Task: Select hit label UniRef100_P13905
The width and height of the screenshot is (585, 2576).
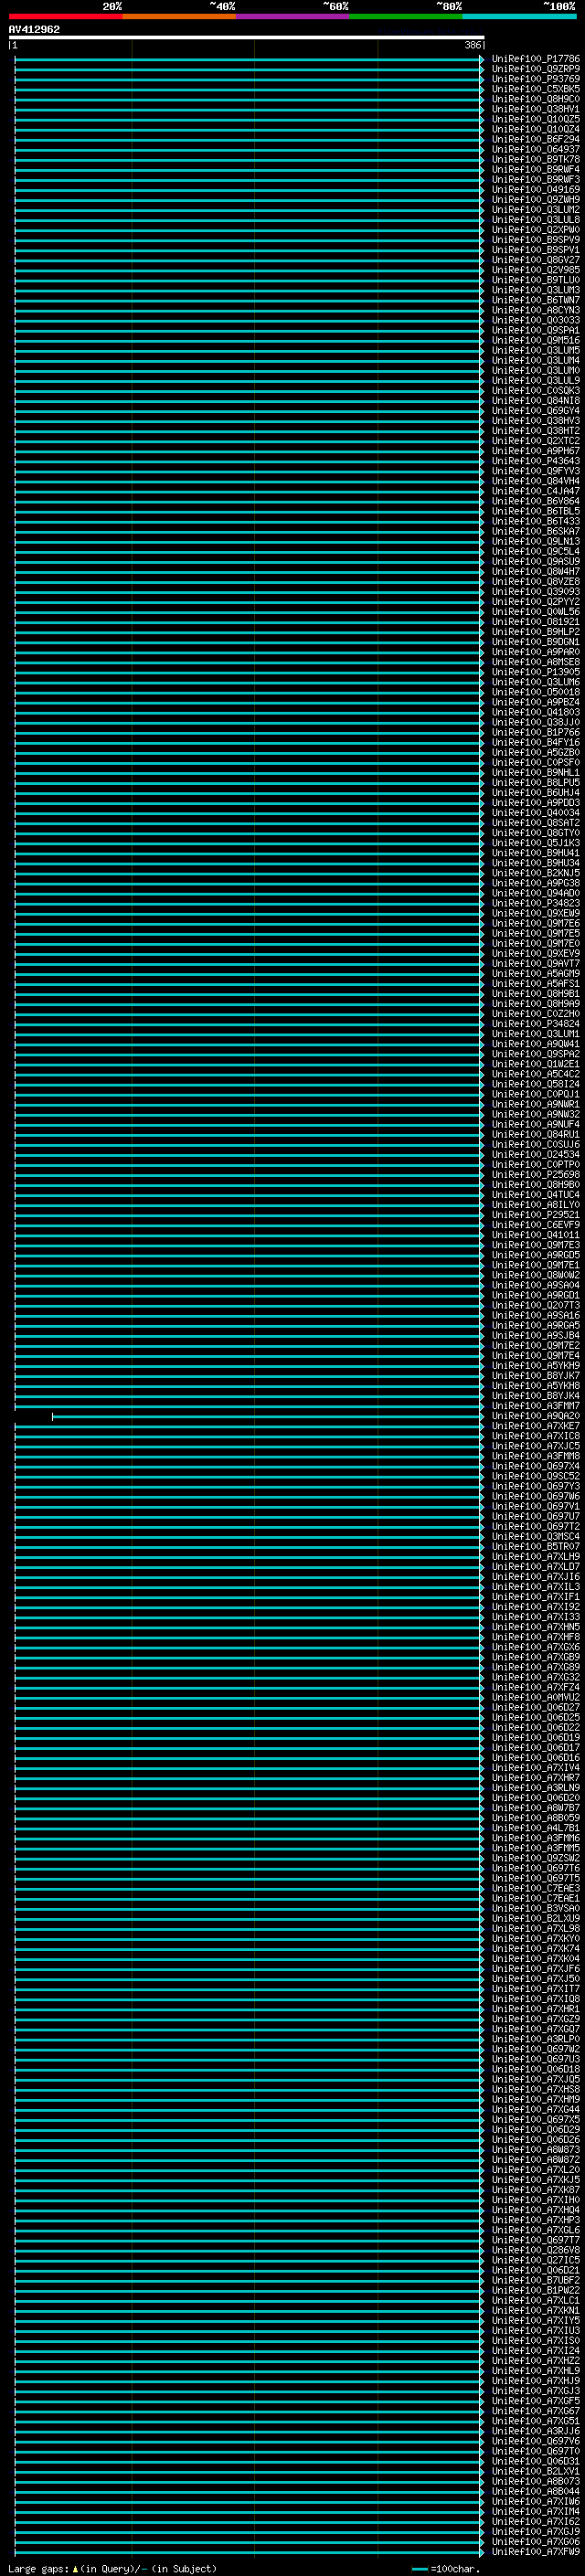Action: point(535,672)
